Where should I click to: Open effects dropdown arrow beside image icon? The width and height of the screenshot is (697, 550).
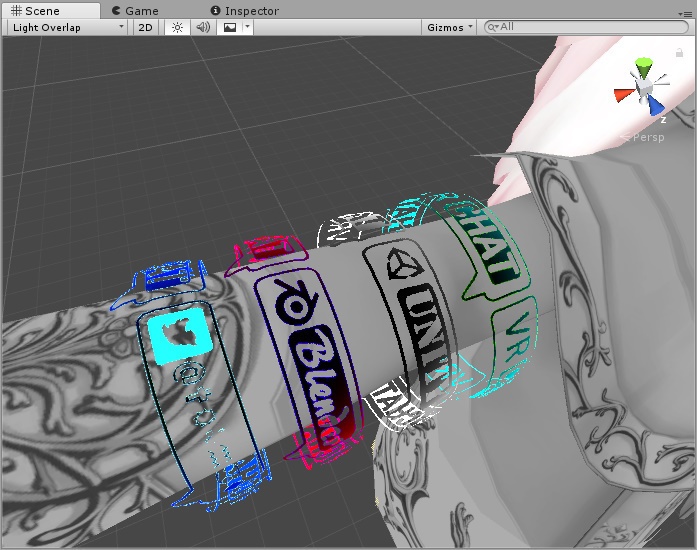point(248,28)
